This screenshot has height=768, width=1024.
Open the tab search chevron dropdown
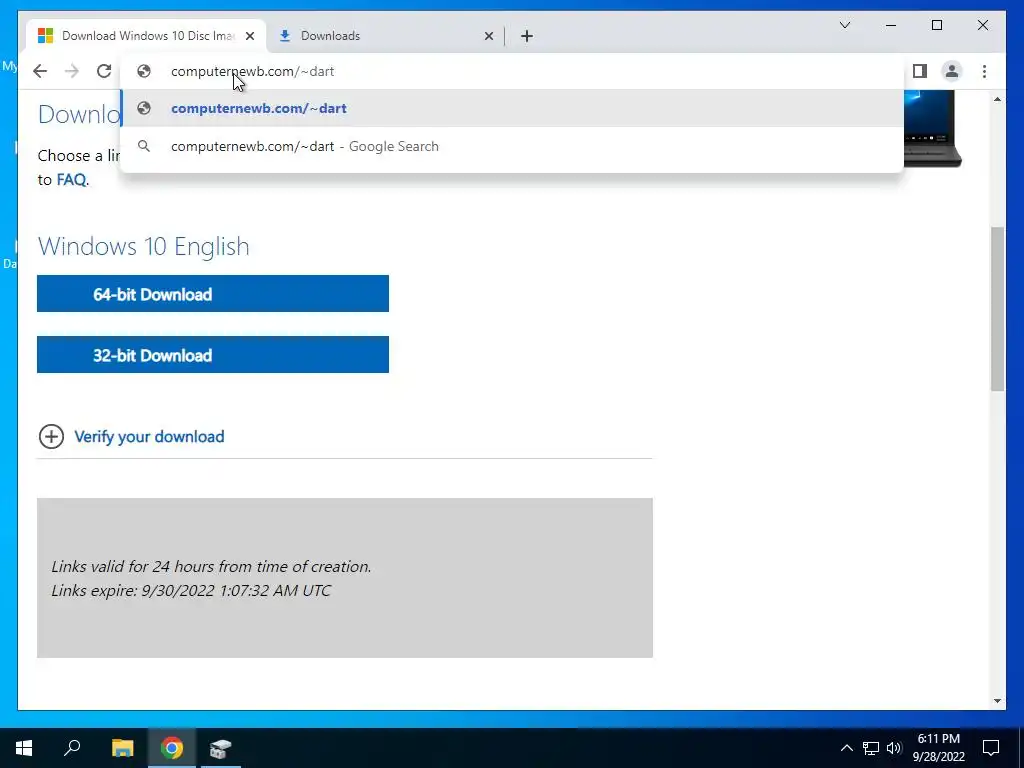pos(844,25)
